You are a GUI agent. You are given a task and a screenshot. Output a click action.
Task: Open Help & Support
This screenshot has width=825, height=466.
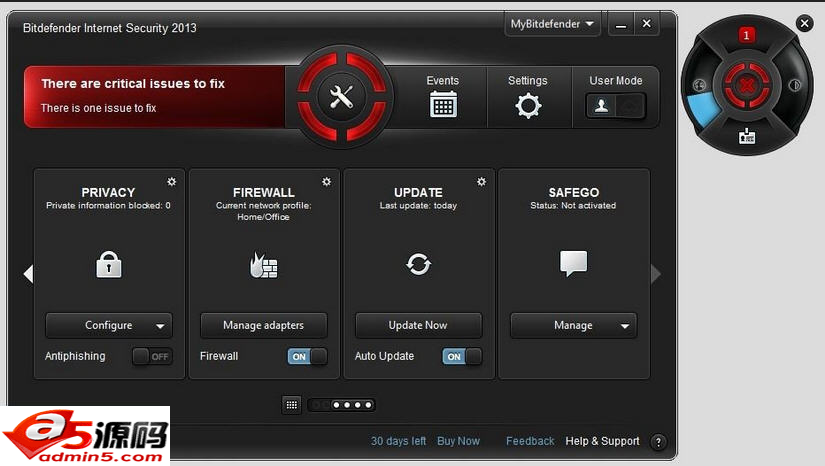[602, 441]
